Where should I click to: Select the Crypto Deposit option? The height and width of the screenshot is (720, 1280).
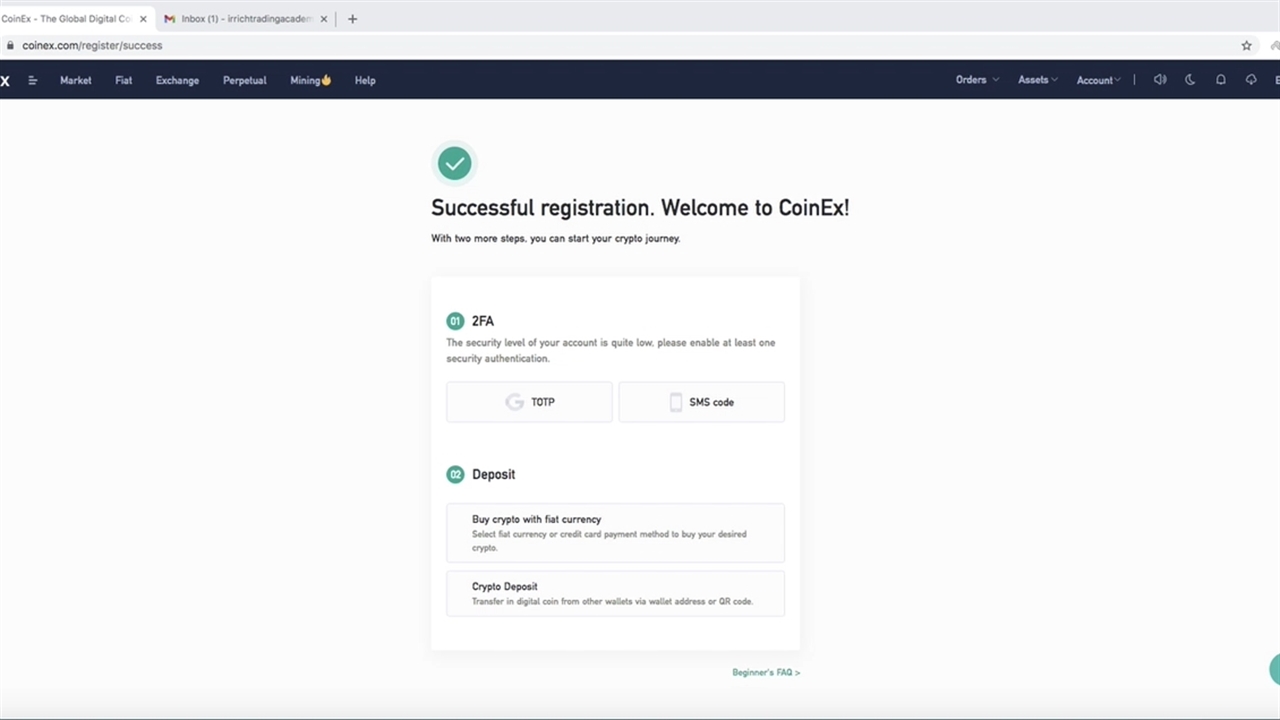click(x=615, y=593)
